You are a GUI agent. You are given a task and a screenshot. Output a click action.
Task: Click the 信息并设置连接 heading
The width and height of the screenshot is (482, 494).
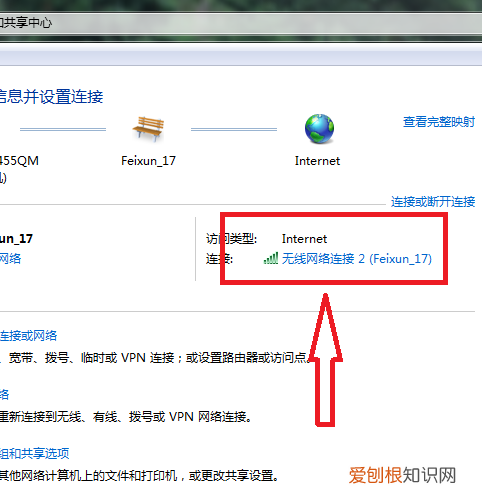tap(51, 97)
